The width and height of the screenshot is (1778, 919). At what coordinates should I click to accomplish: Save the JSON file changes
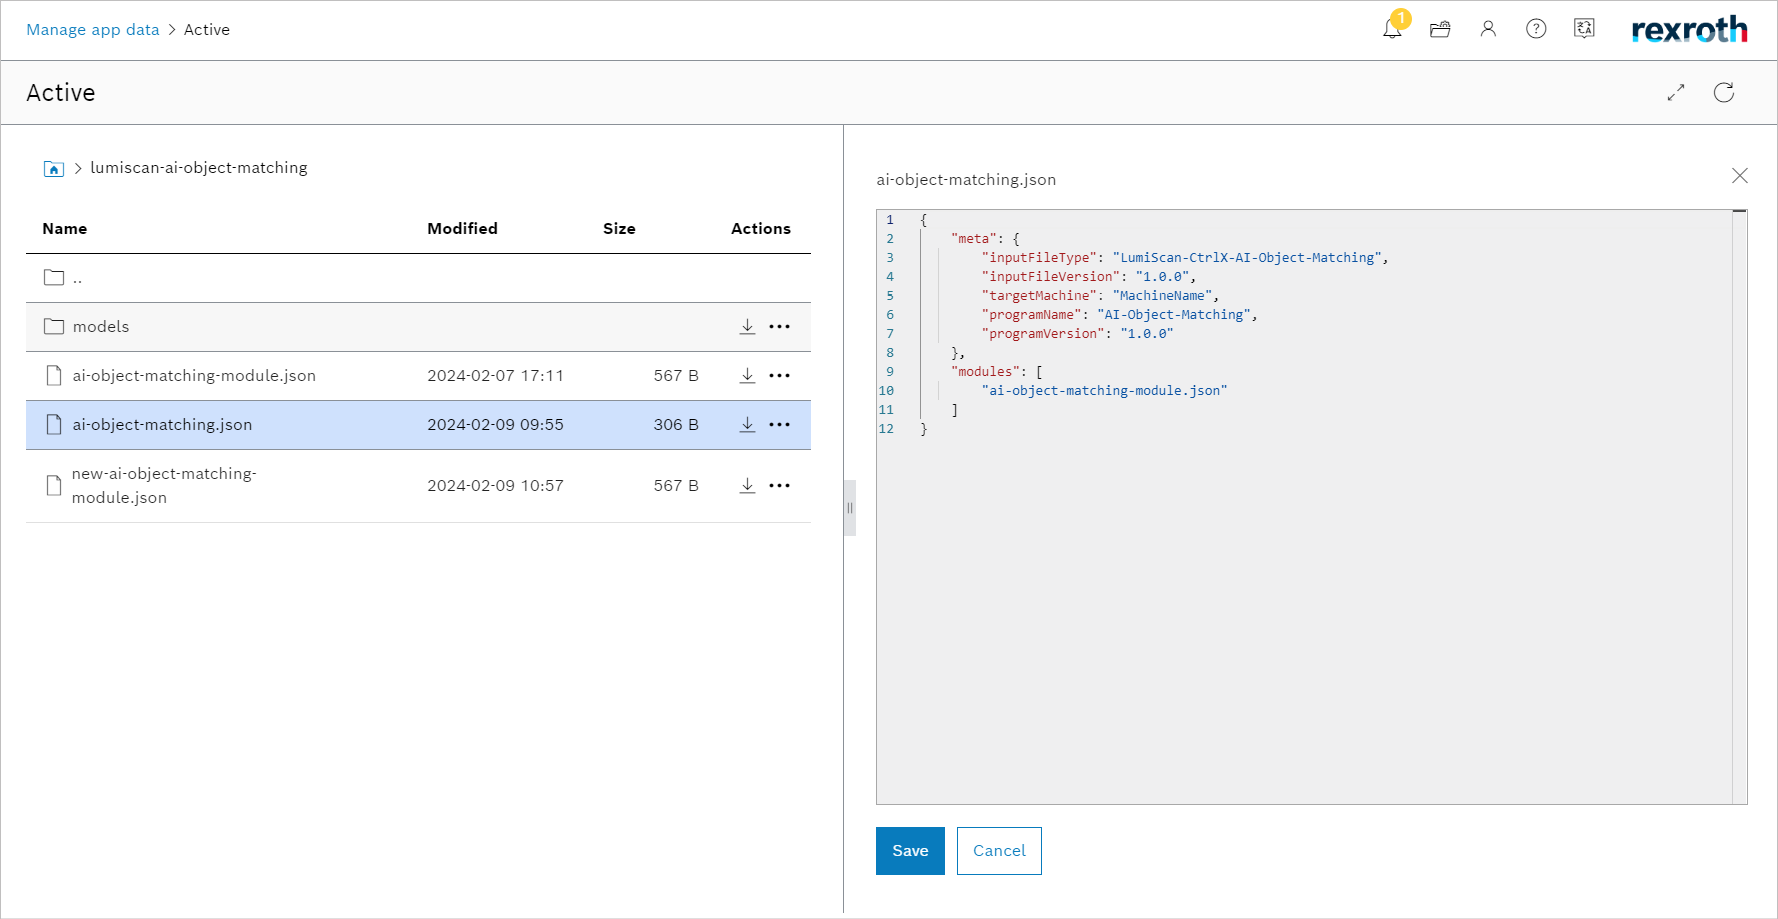(910, 851)
